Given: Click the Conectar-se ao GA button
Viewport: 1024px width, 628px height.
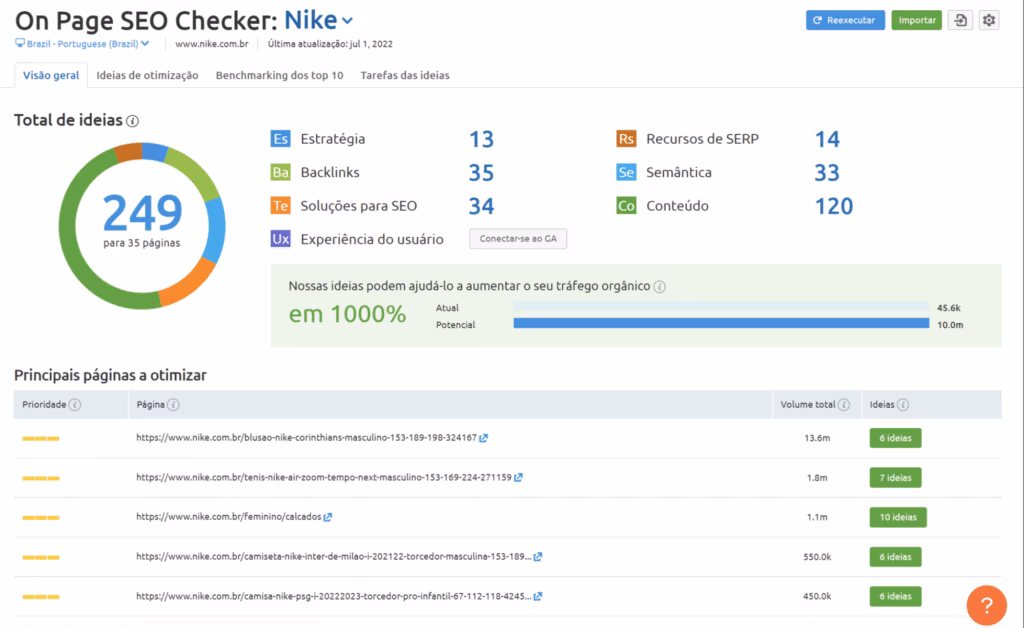Looking at the screenshot, I should 518,238.
